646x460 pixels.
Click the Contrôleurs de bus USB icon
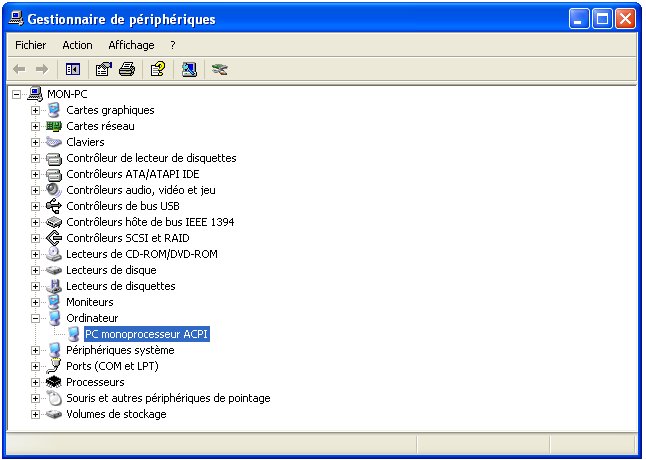click(54, 206)
